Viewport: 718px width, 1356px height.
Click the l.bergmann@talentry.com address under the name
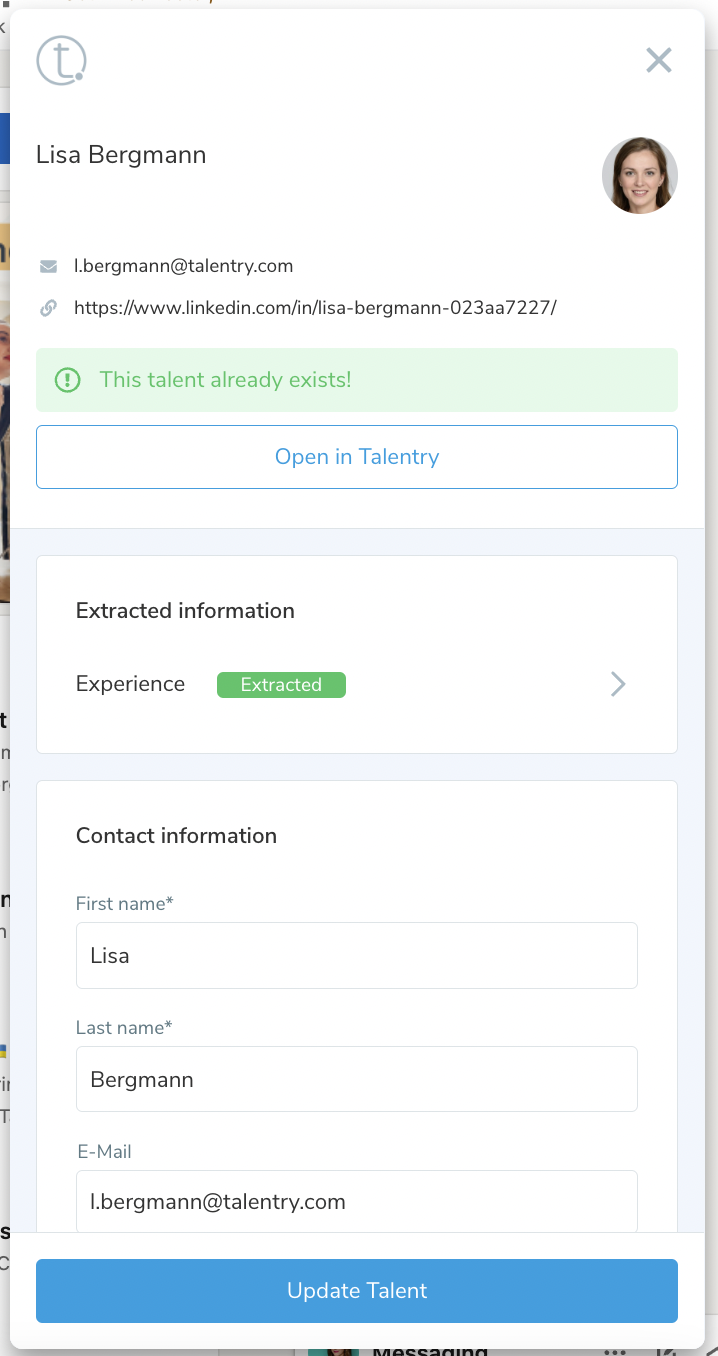click(x=183, y=266)
